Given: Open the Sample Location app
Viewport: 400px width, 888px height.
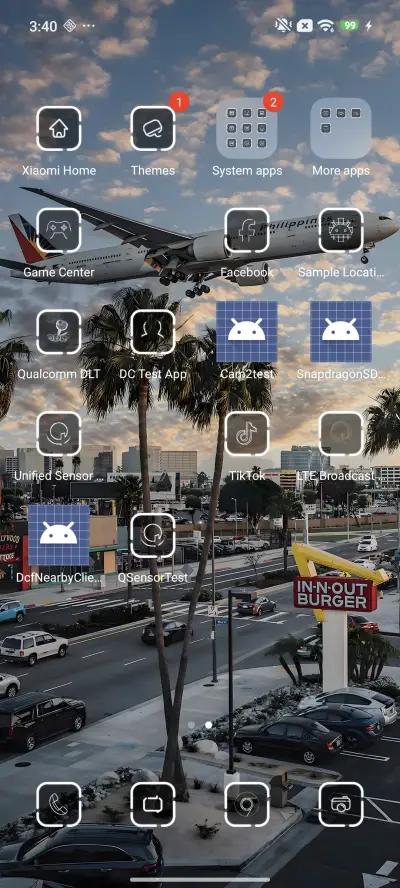Looking at the screenshot, I should [x=341, y=230].
